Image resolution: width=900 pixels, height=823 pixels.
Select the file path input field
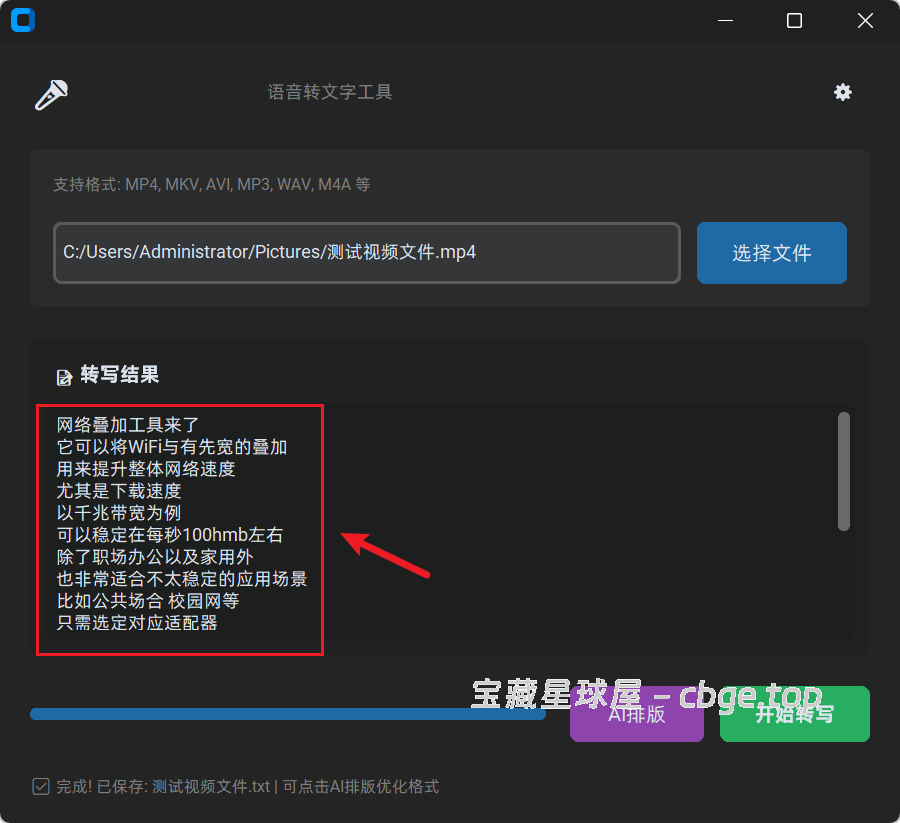pos(367,252)
